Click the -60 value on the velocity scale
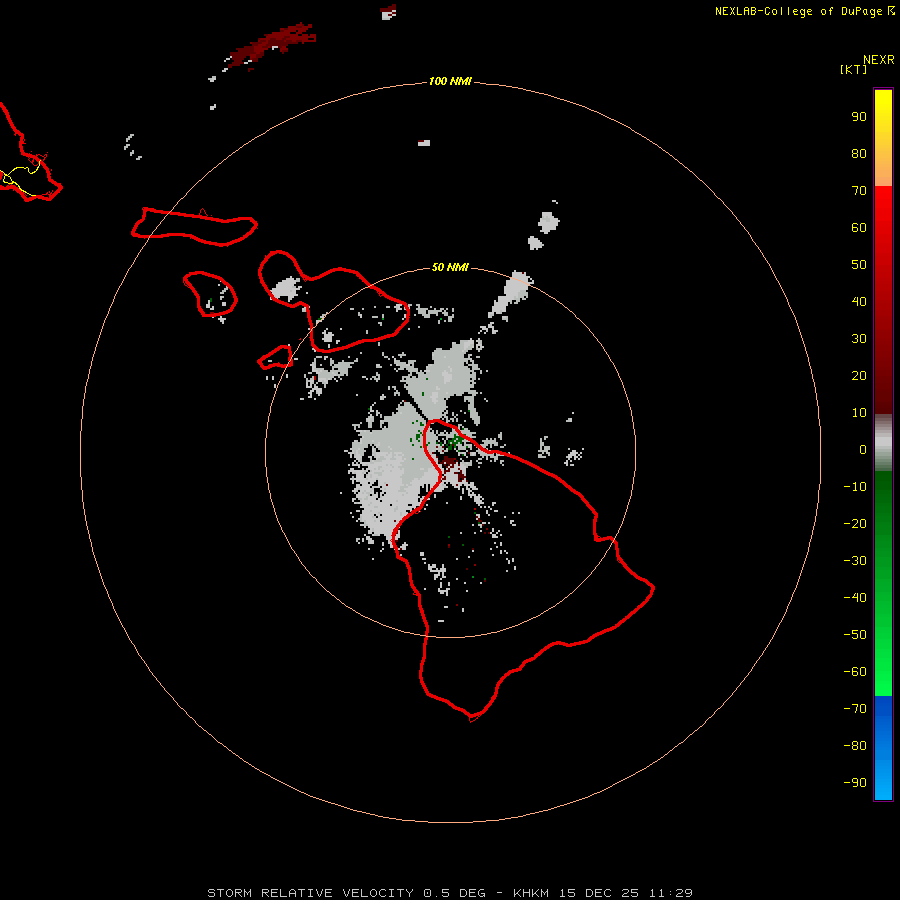Image resolution: width=900 pixels, height=900 pixels. (x=855, y=672)
